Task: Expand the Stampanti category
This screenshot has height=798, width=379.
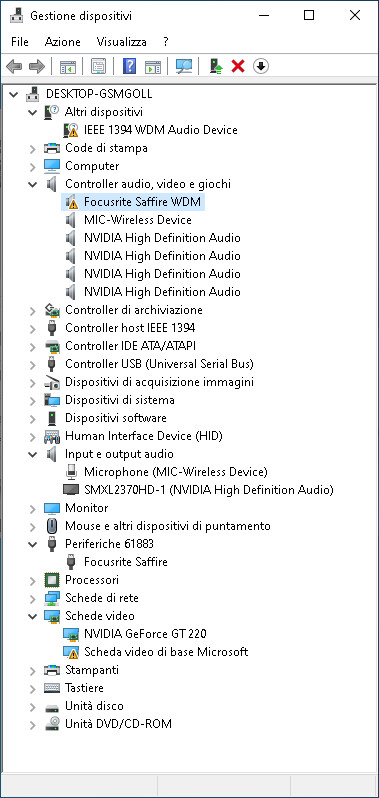Action: tap(33, 670)
